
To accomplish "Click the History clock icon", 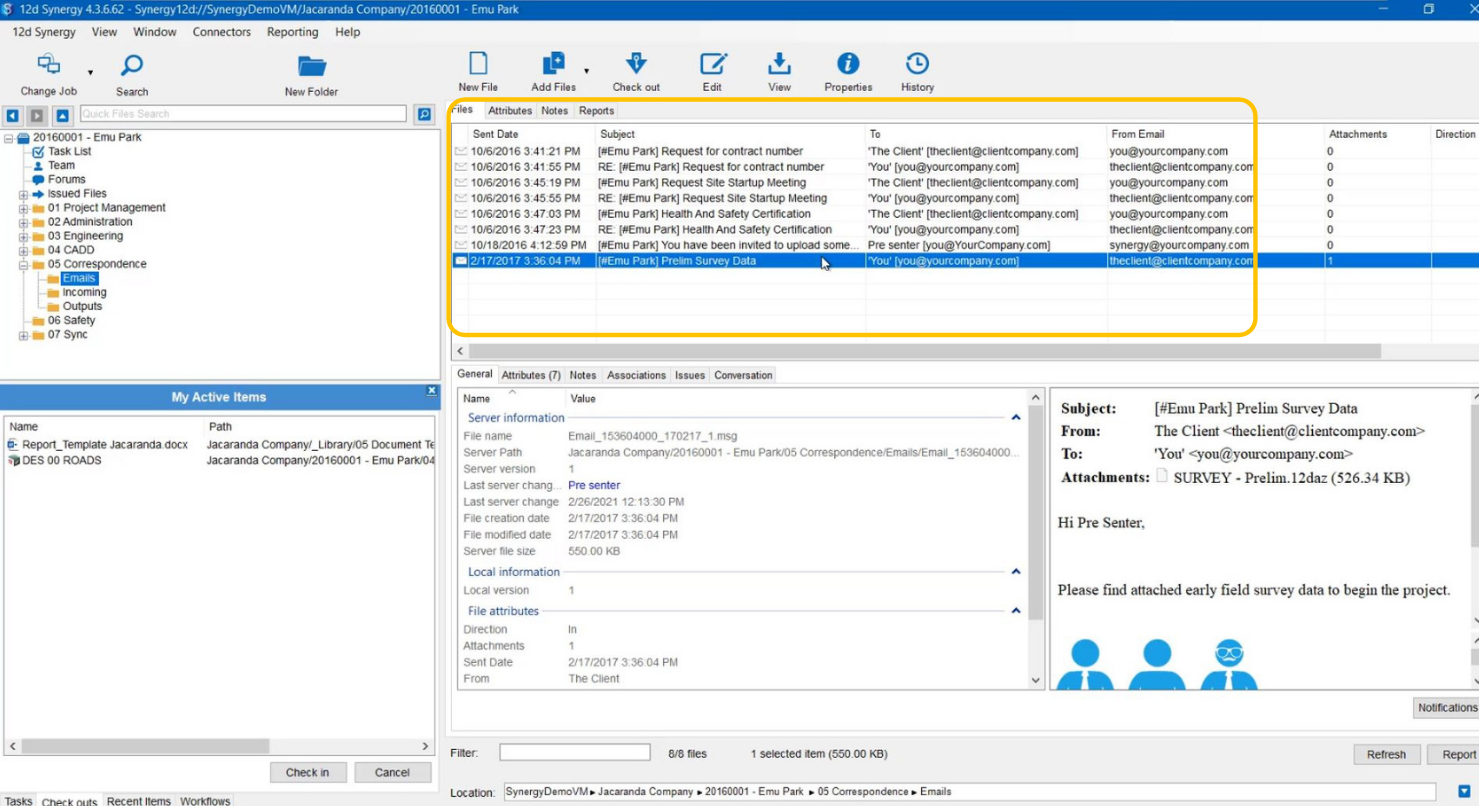I will click(x=917, y=64).
